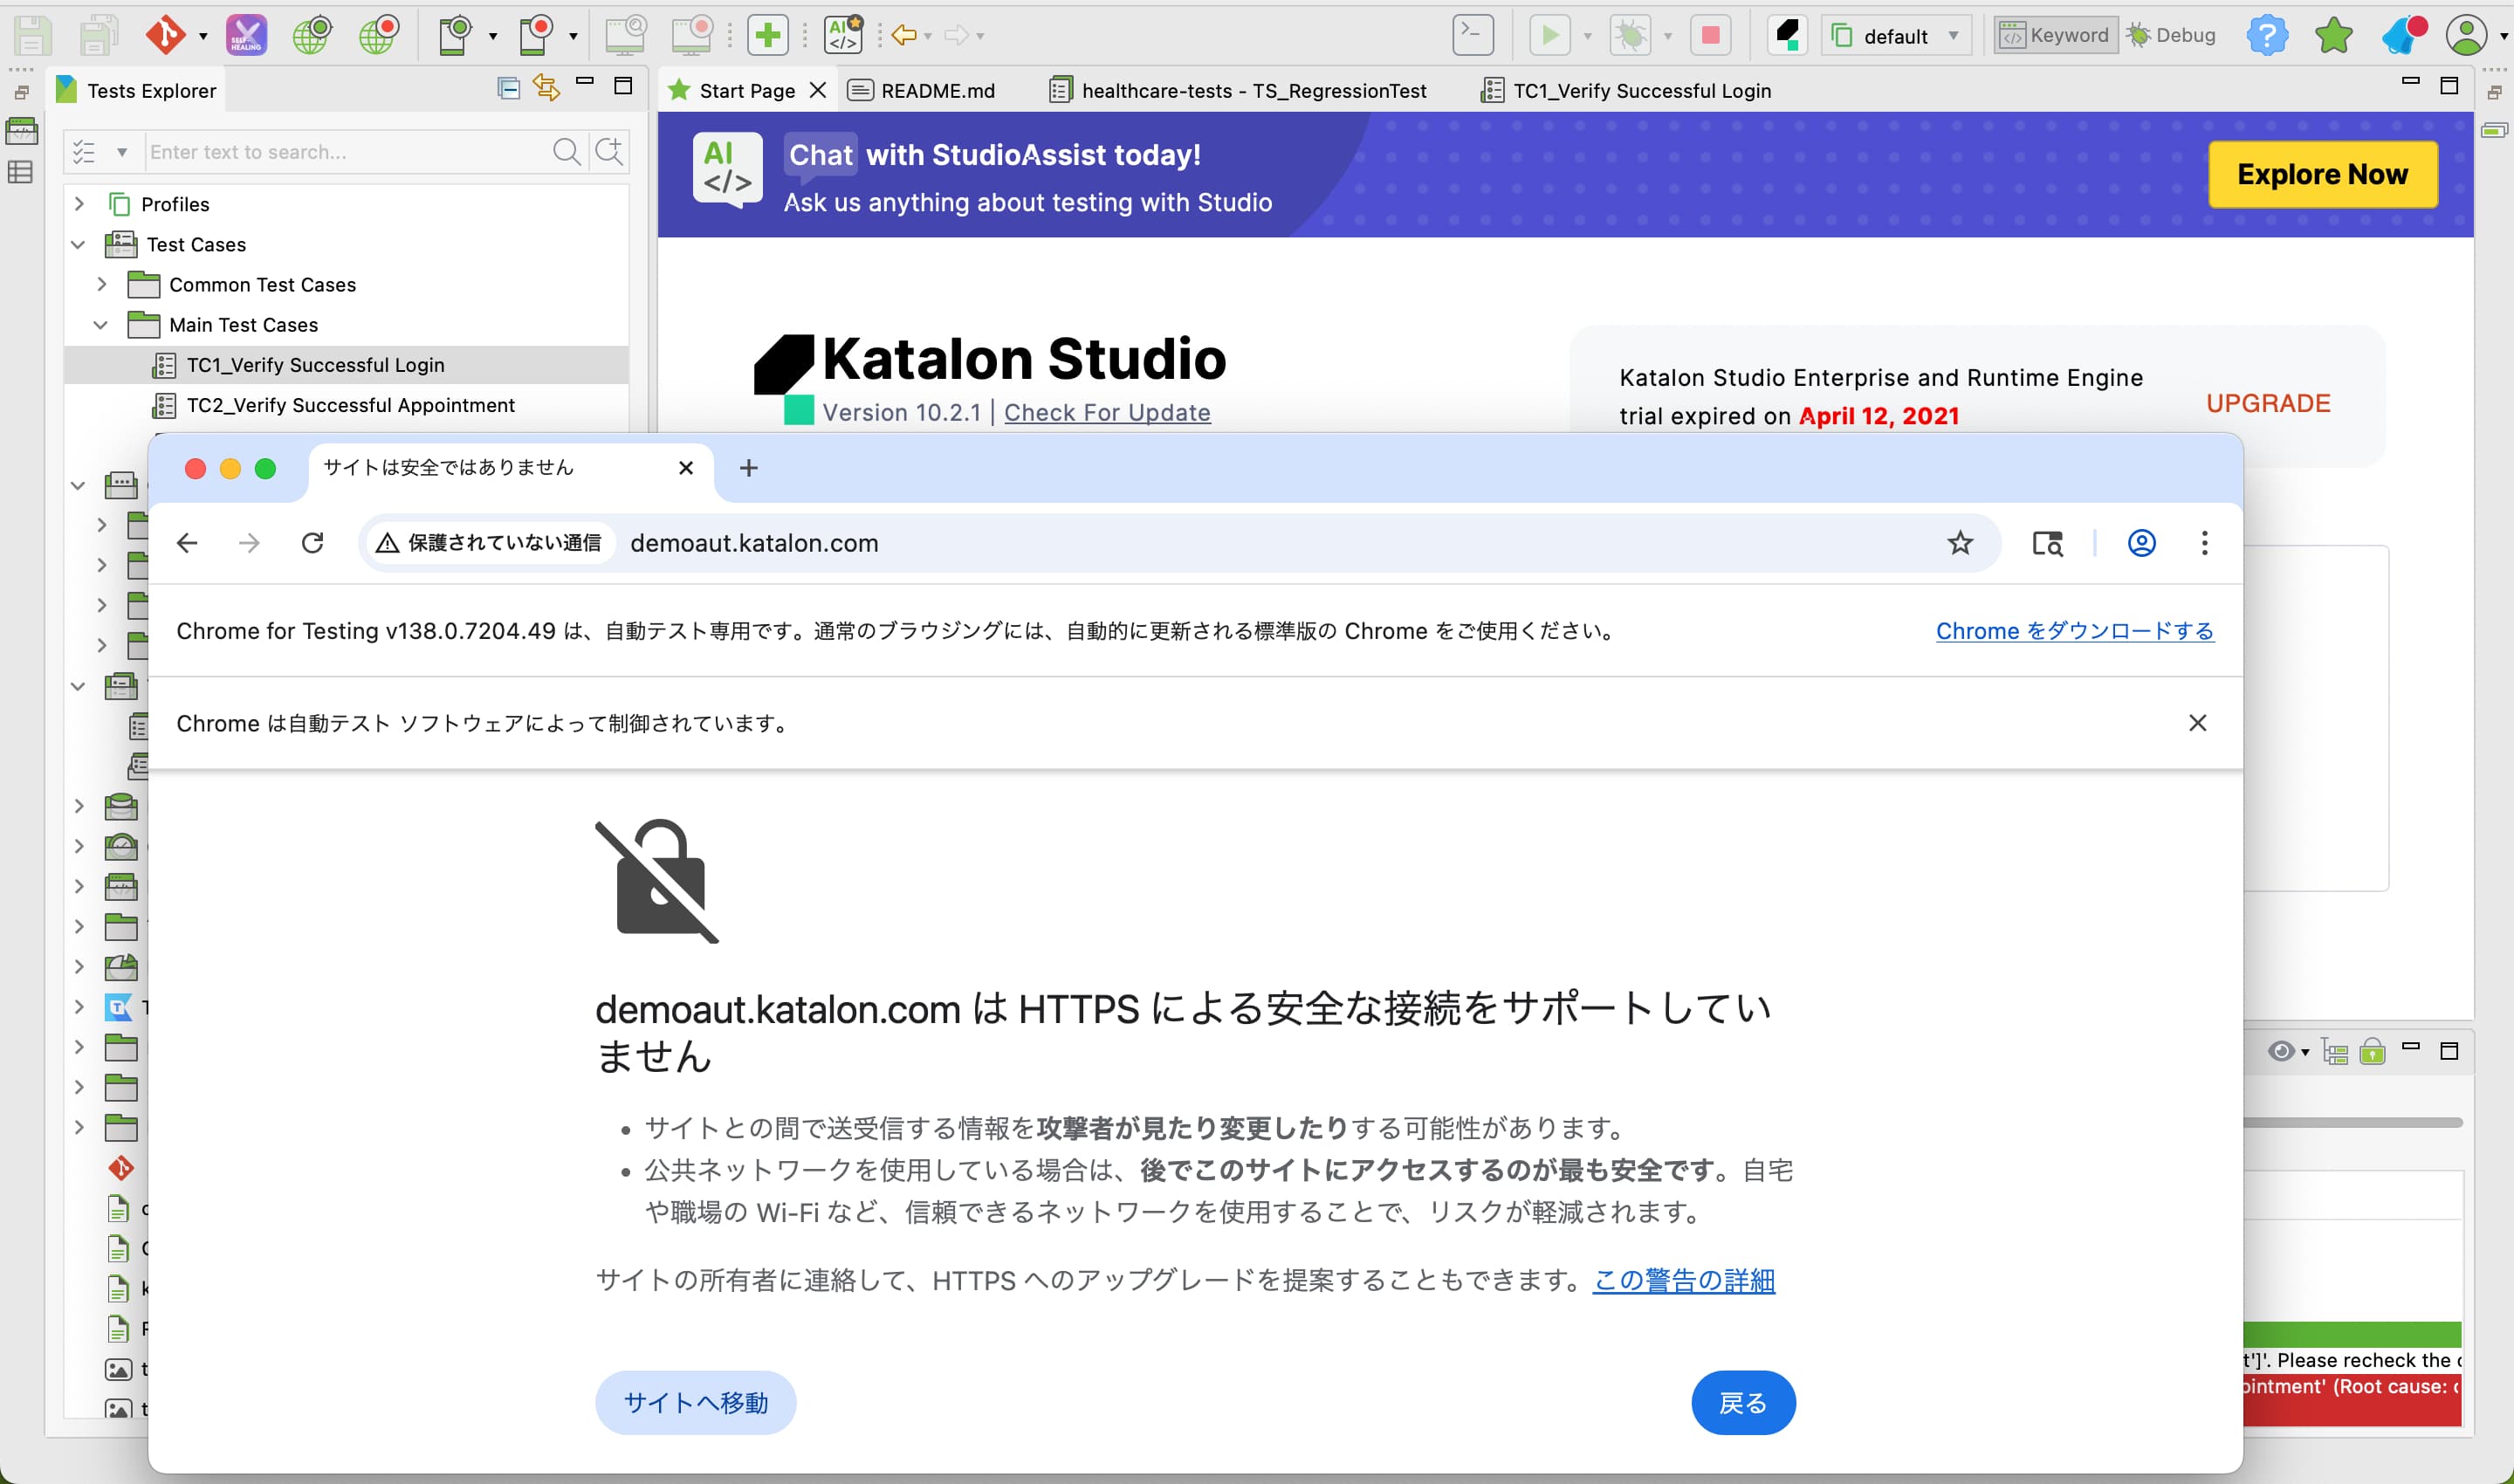Open the search filter dropdown in Tests Explorer

121,152
